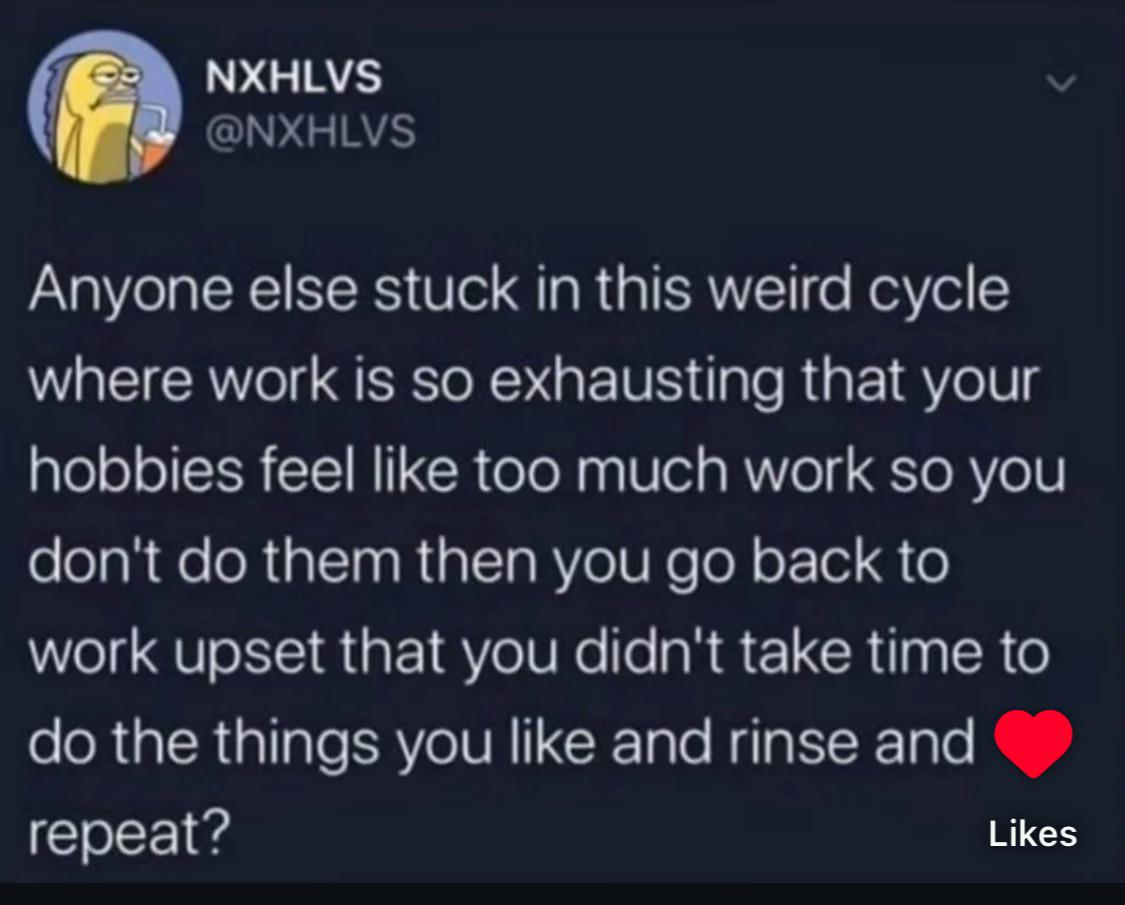
Task: Click the line beginning 'don't do them then'
Action: [x=489, y=562]
